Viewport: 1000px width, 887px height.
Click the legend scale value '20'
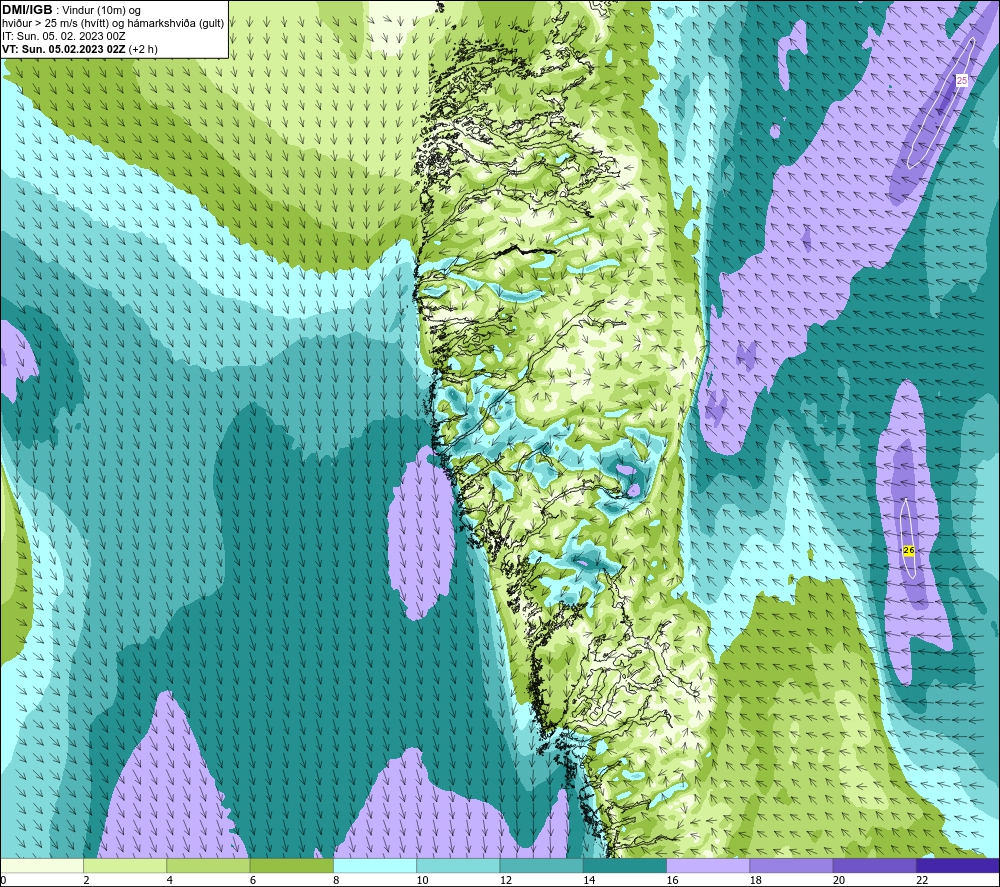point(839,880)
